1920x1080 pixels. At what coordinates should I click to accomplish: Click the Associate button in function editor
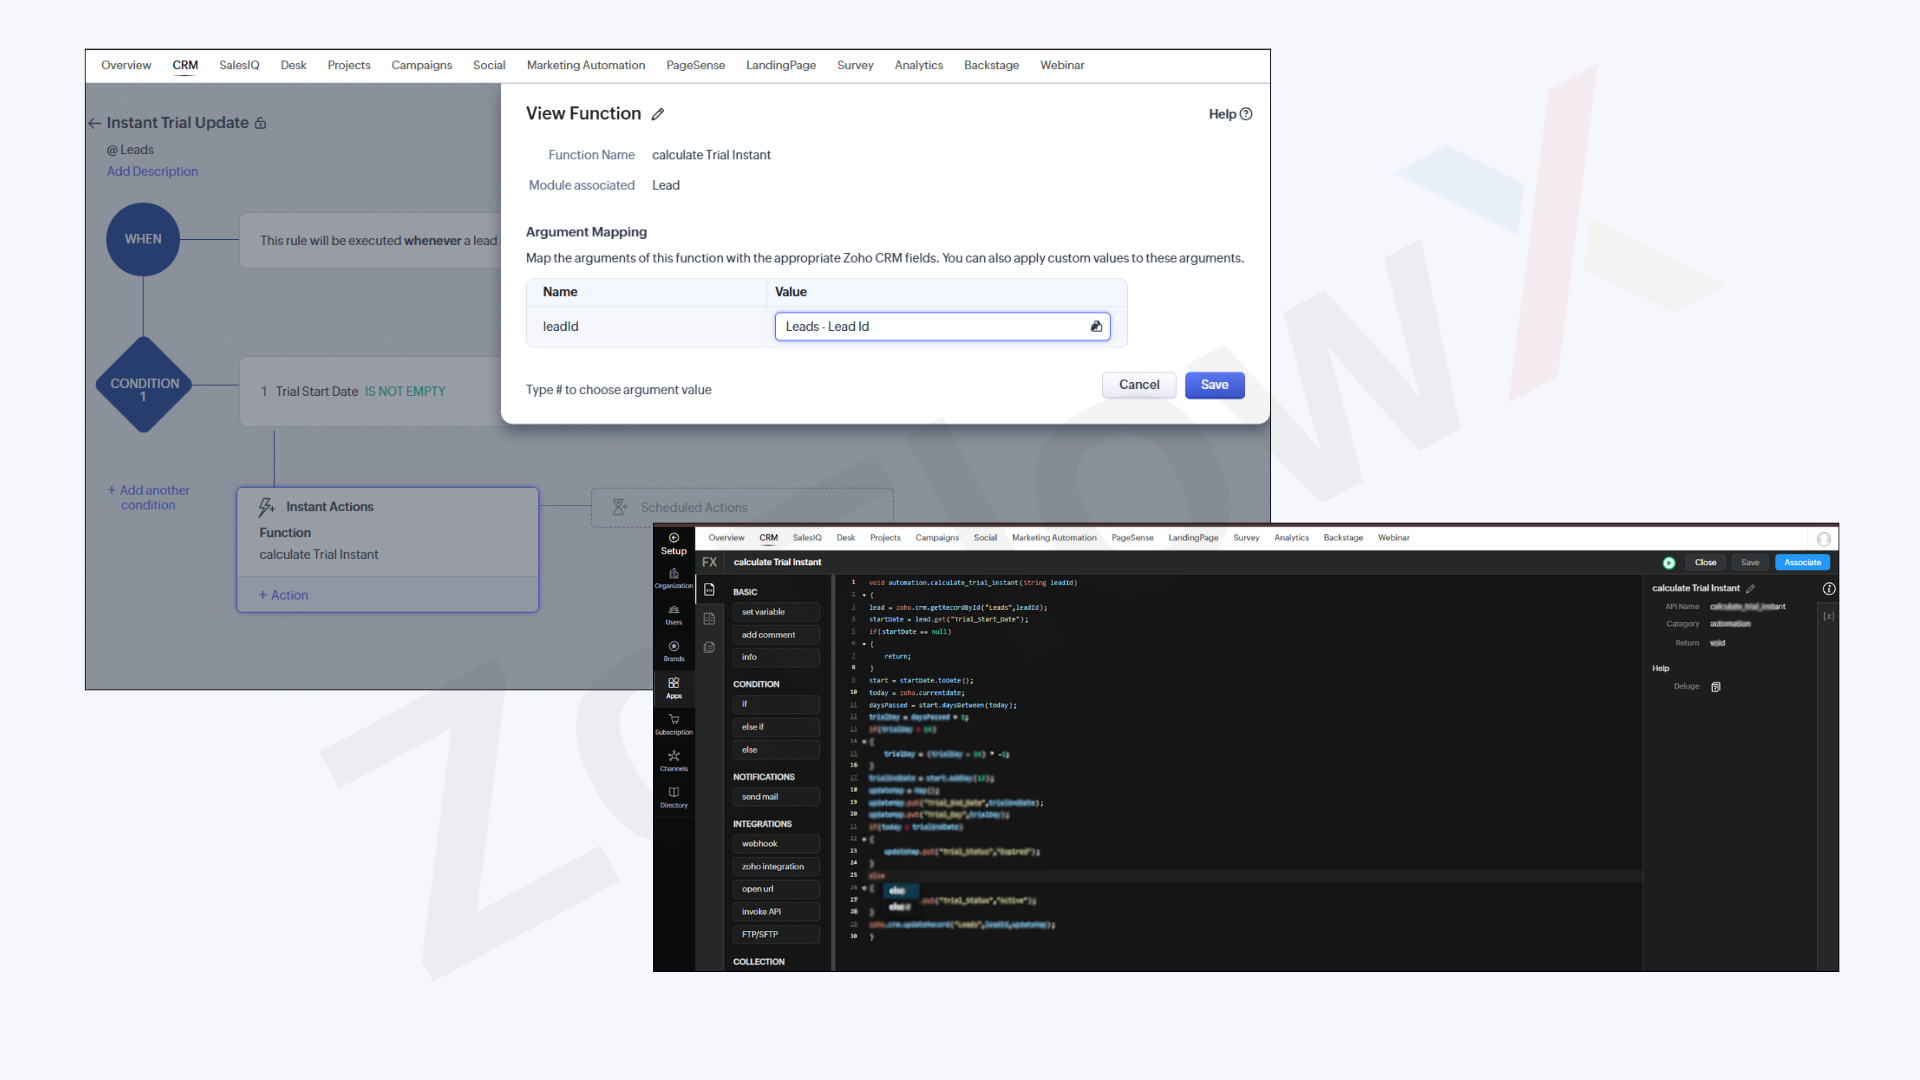tap(1802, 563)
